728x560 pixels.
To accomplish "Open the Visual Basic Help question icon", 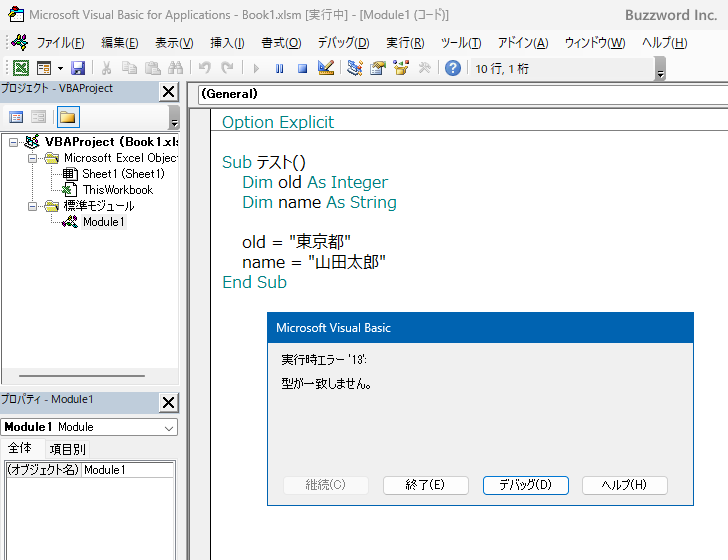I will (453, 68).
